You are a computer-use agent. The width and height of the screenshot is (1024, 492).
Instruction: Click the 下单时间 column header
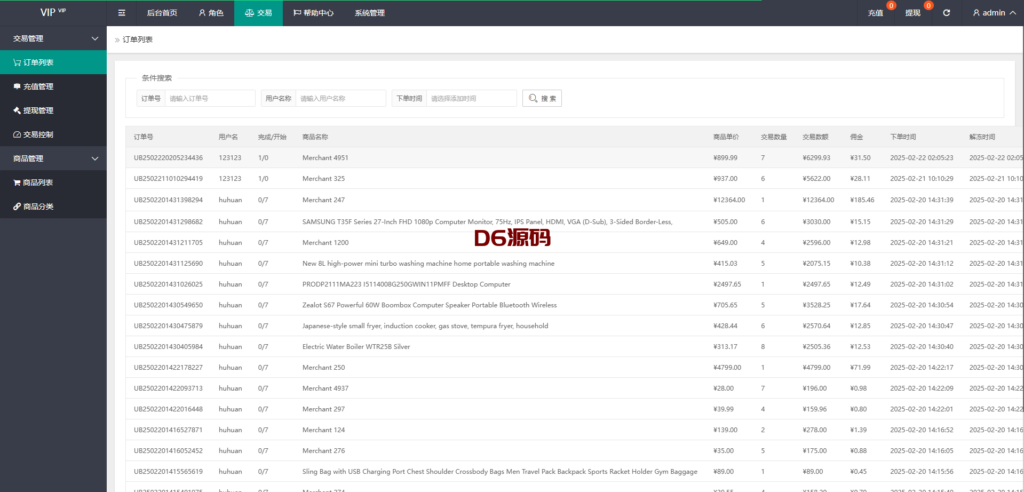coord(903,137)
